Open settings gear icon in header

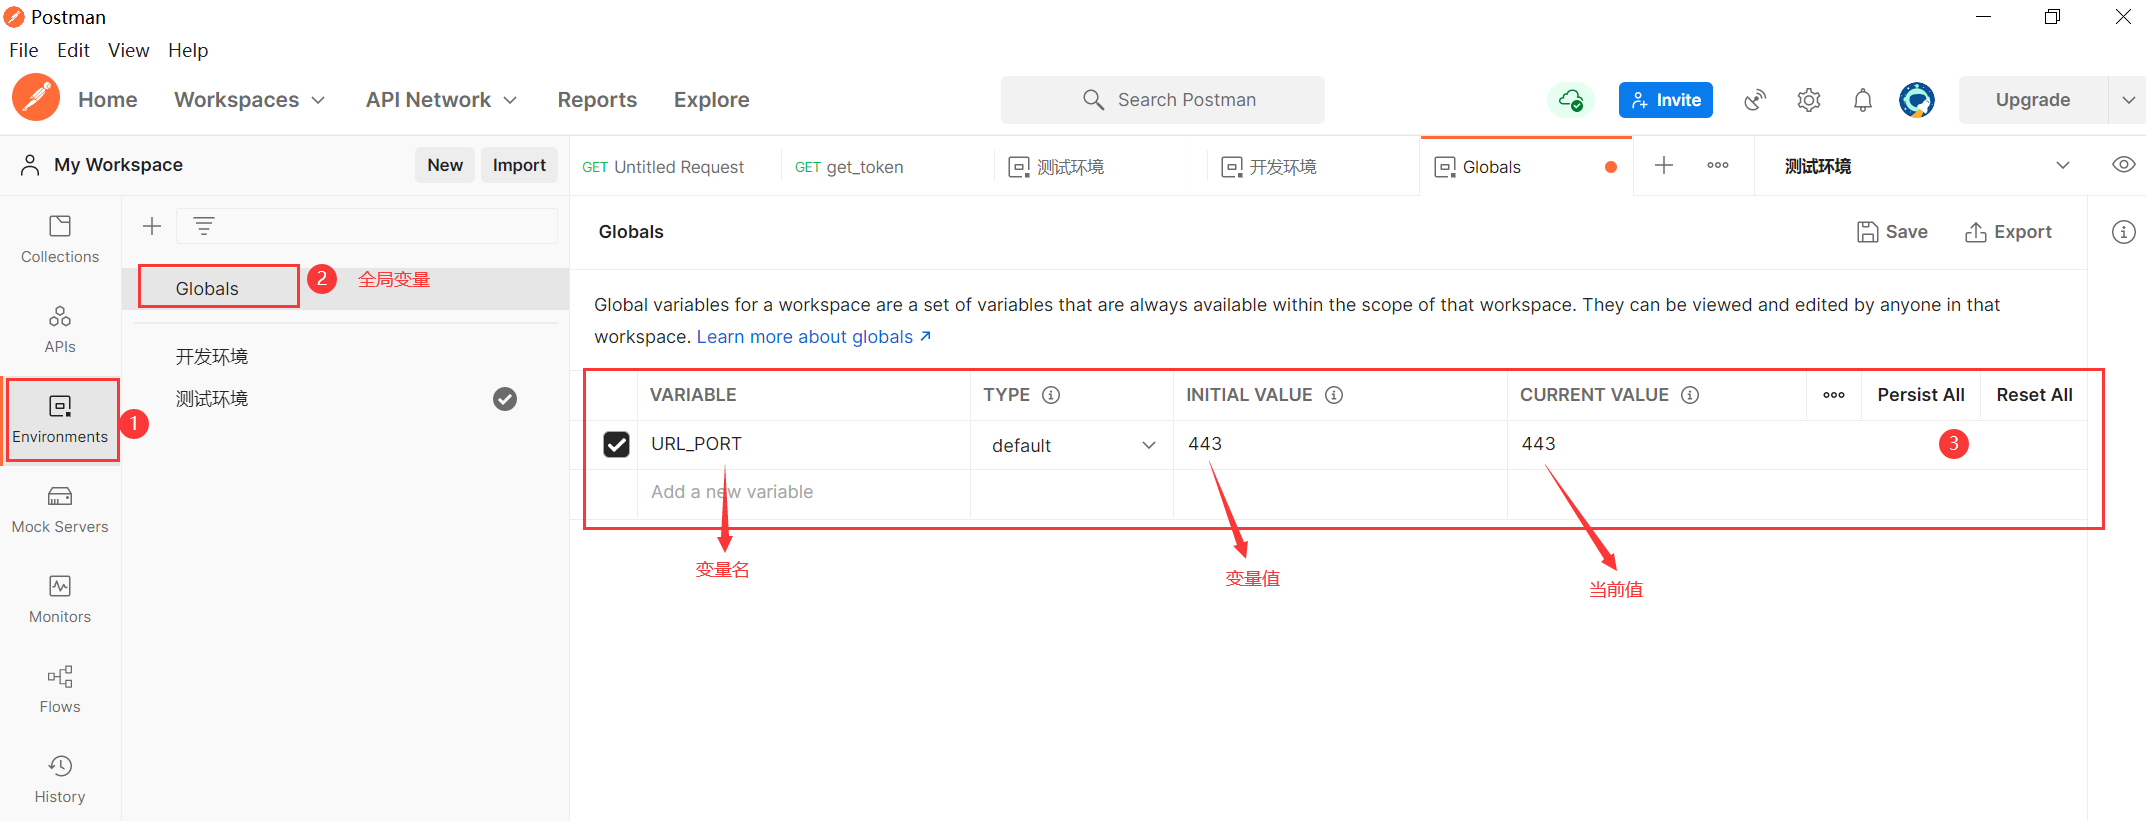1808,100
